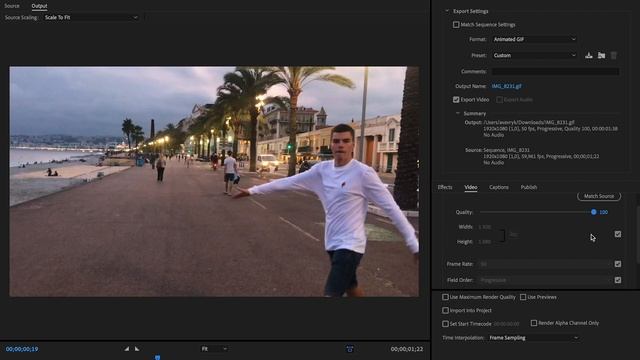640x360 pixels.
Task: Toggle the Width/Height match source checkbox
Action: [618, 234]
